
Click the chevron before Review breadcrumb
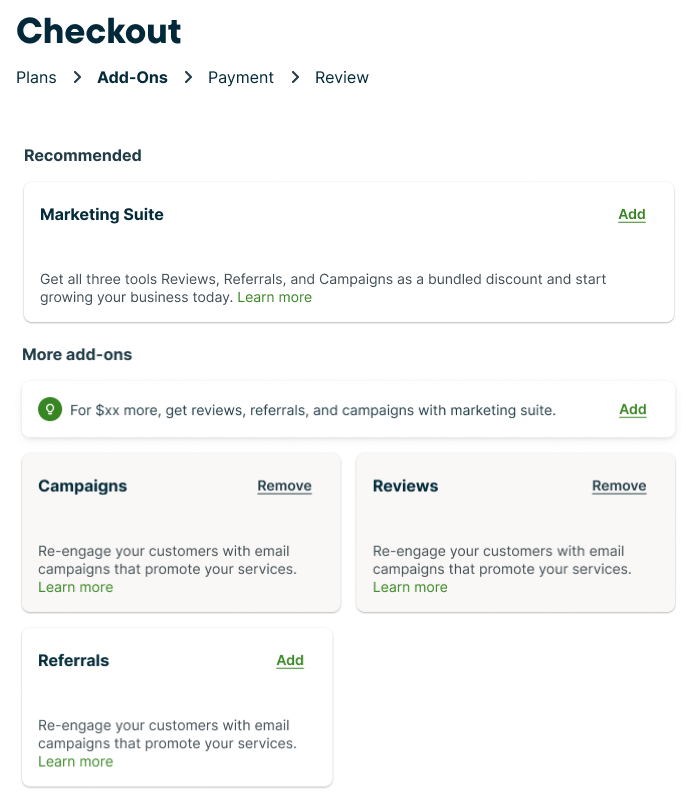(x=295, y=77)
